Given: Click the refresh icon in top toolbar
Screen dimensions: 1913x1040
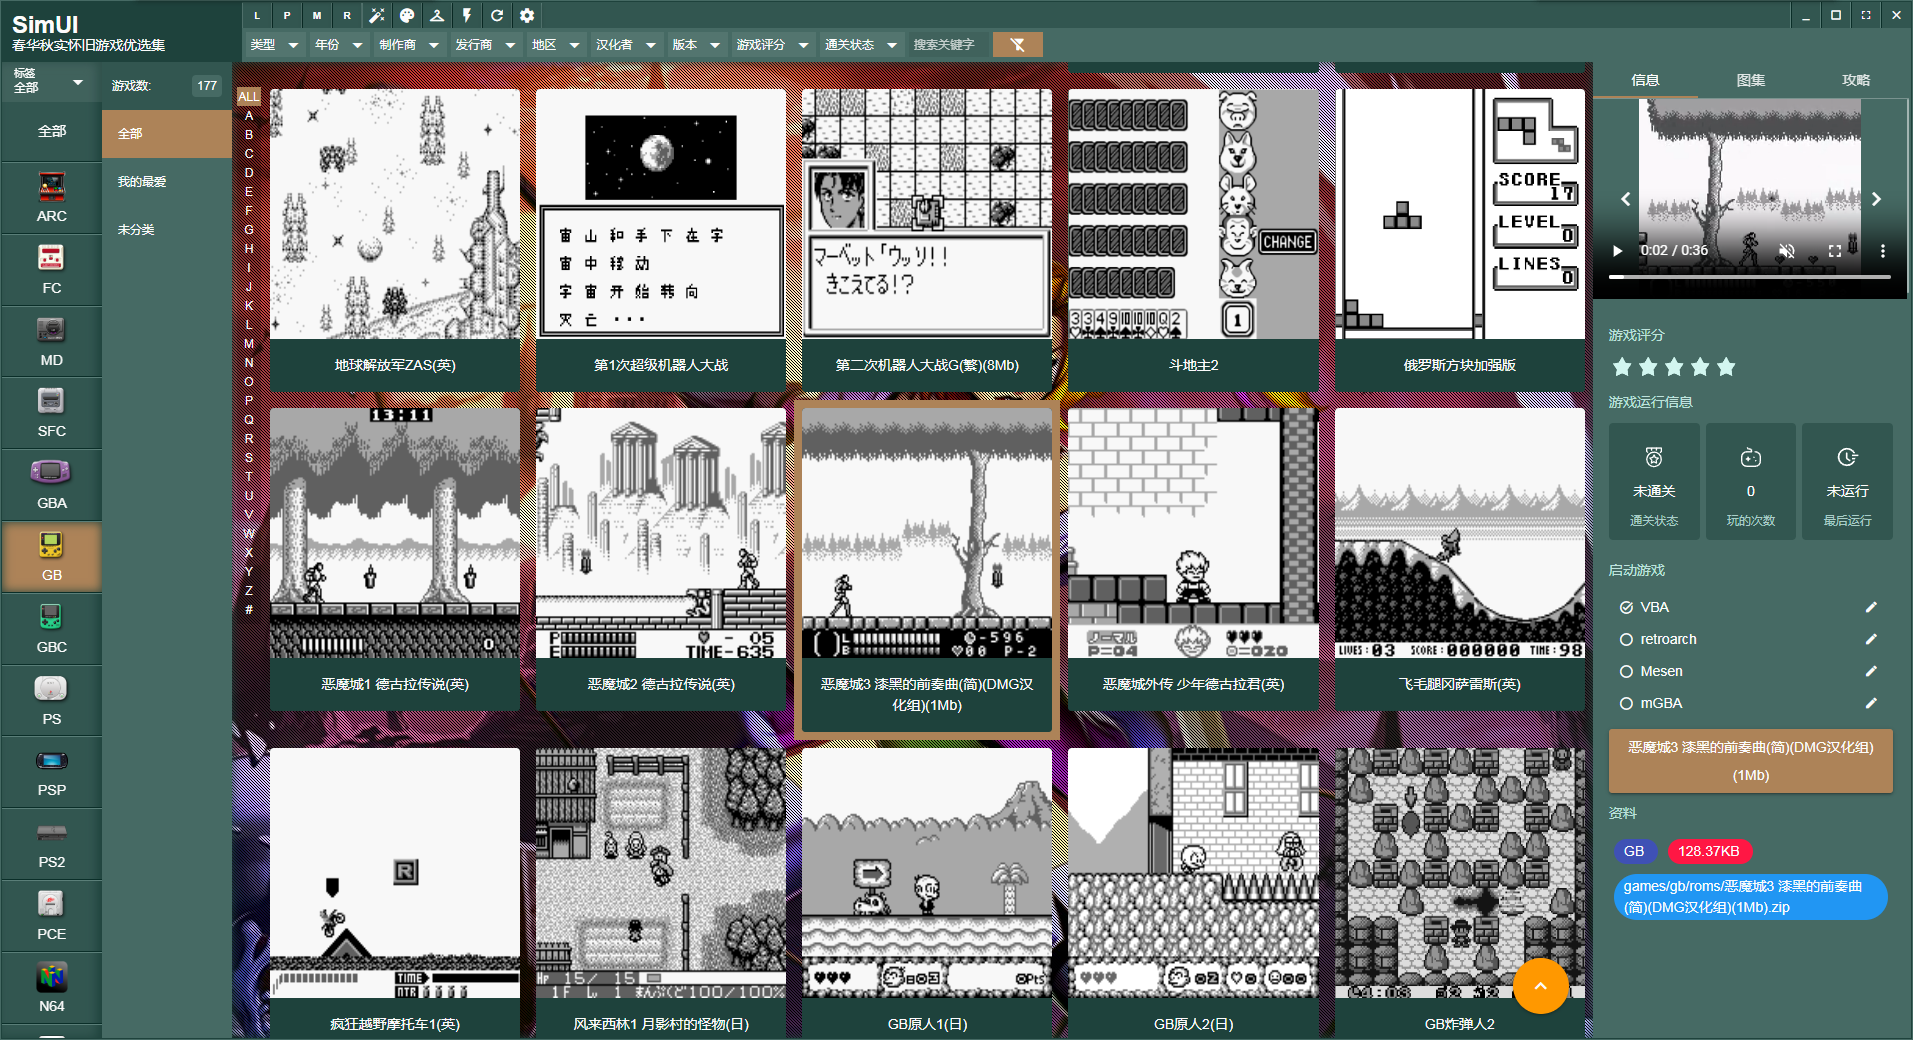Looking at the screenshot, I should click(x=497, y=15).
